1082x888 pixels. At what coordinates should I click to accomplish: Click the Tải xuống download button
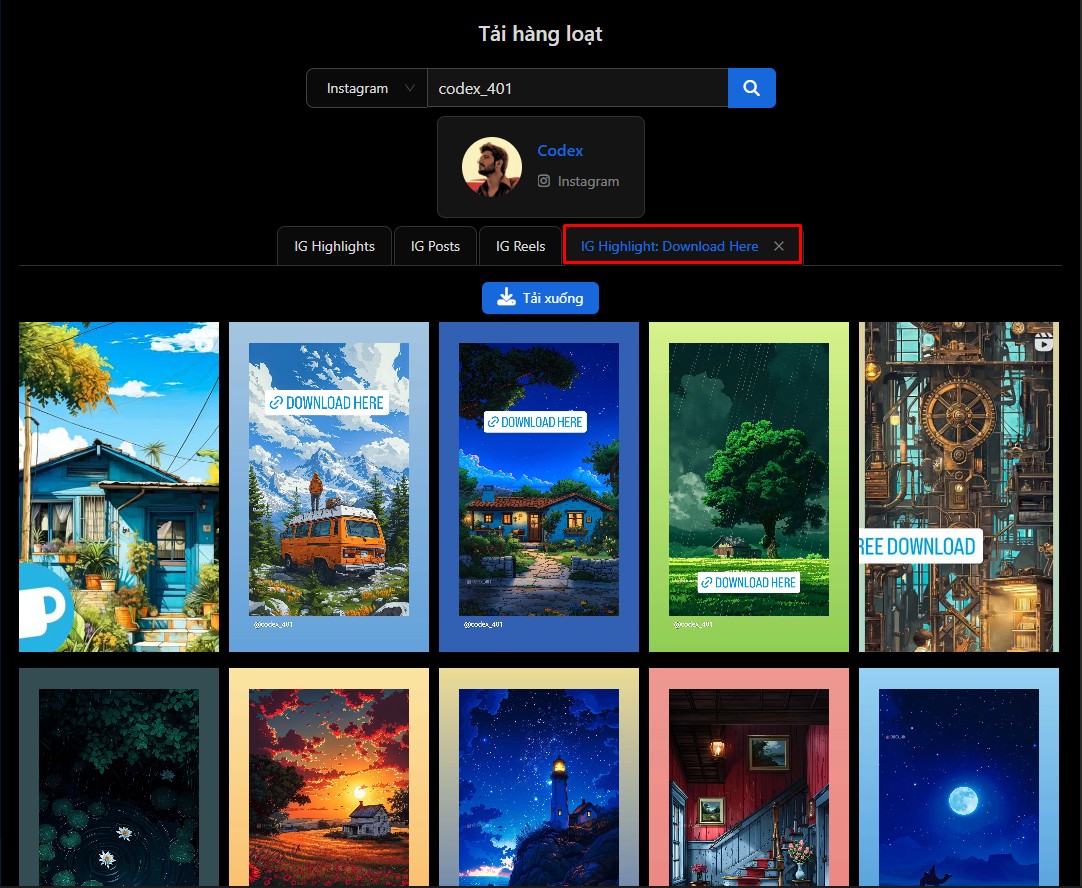(x=540, y=298)
